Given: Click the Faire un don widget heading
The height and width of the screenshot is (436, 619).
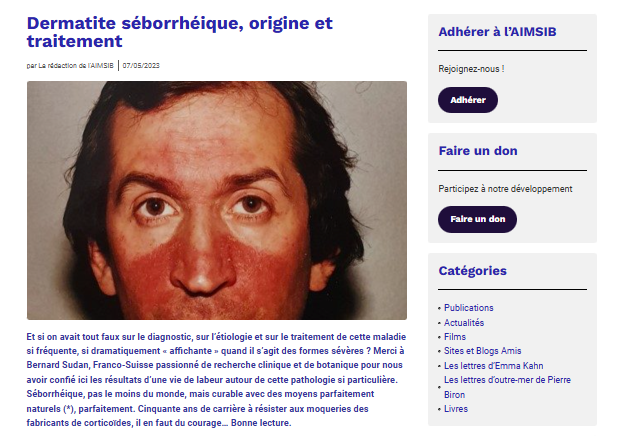Looking at the screenshot, I should pos(478,150).
